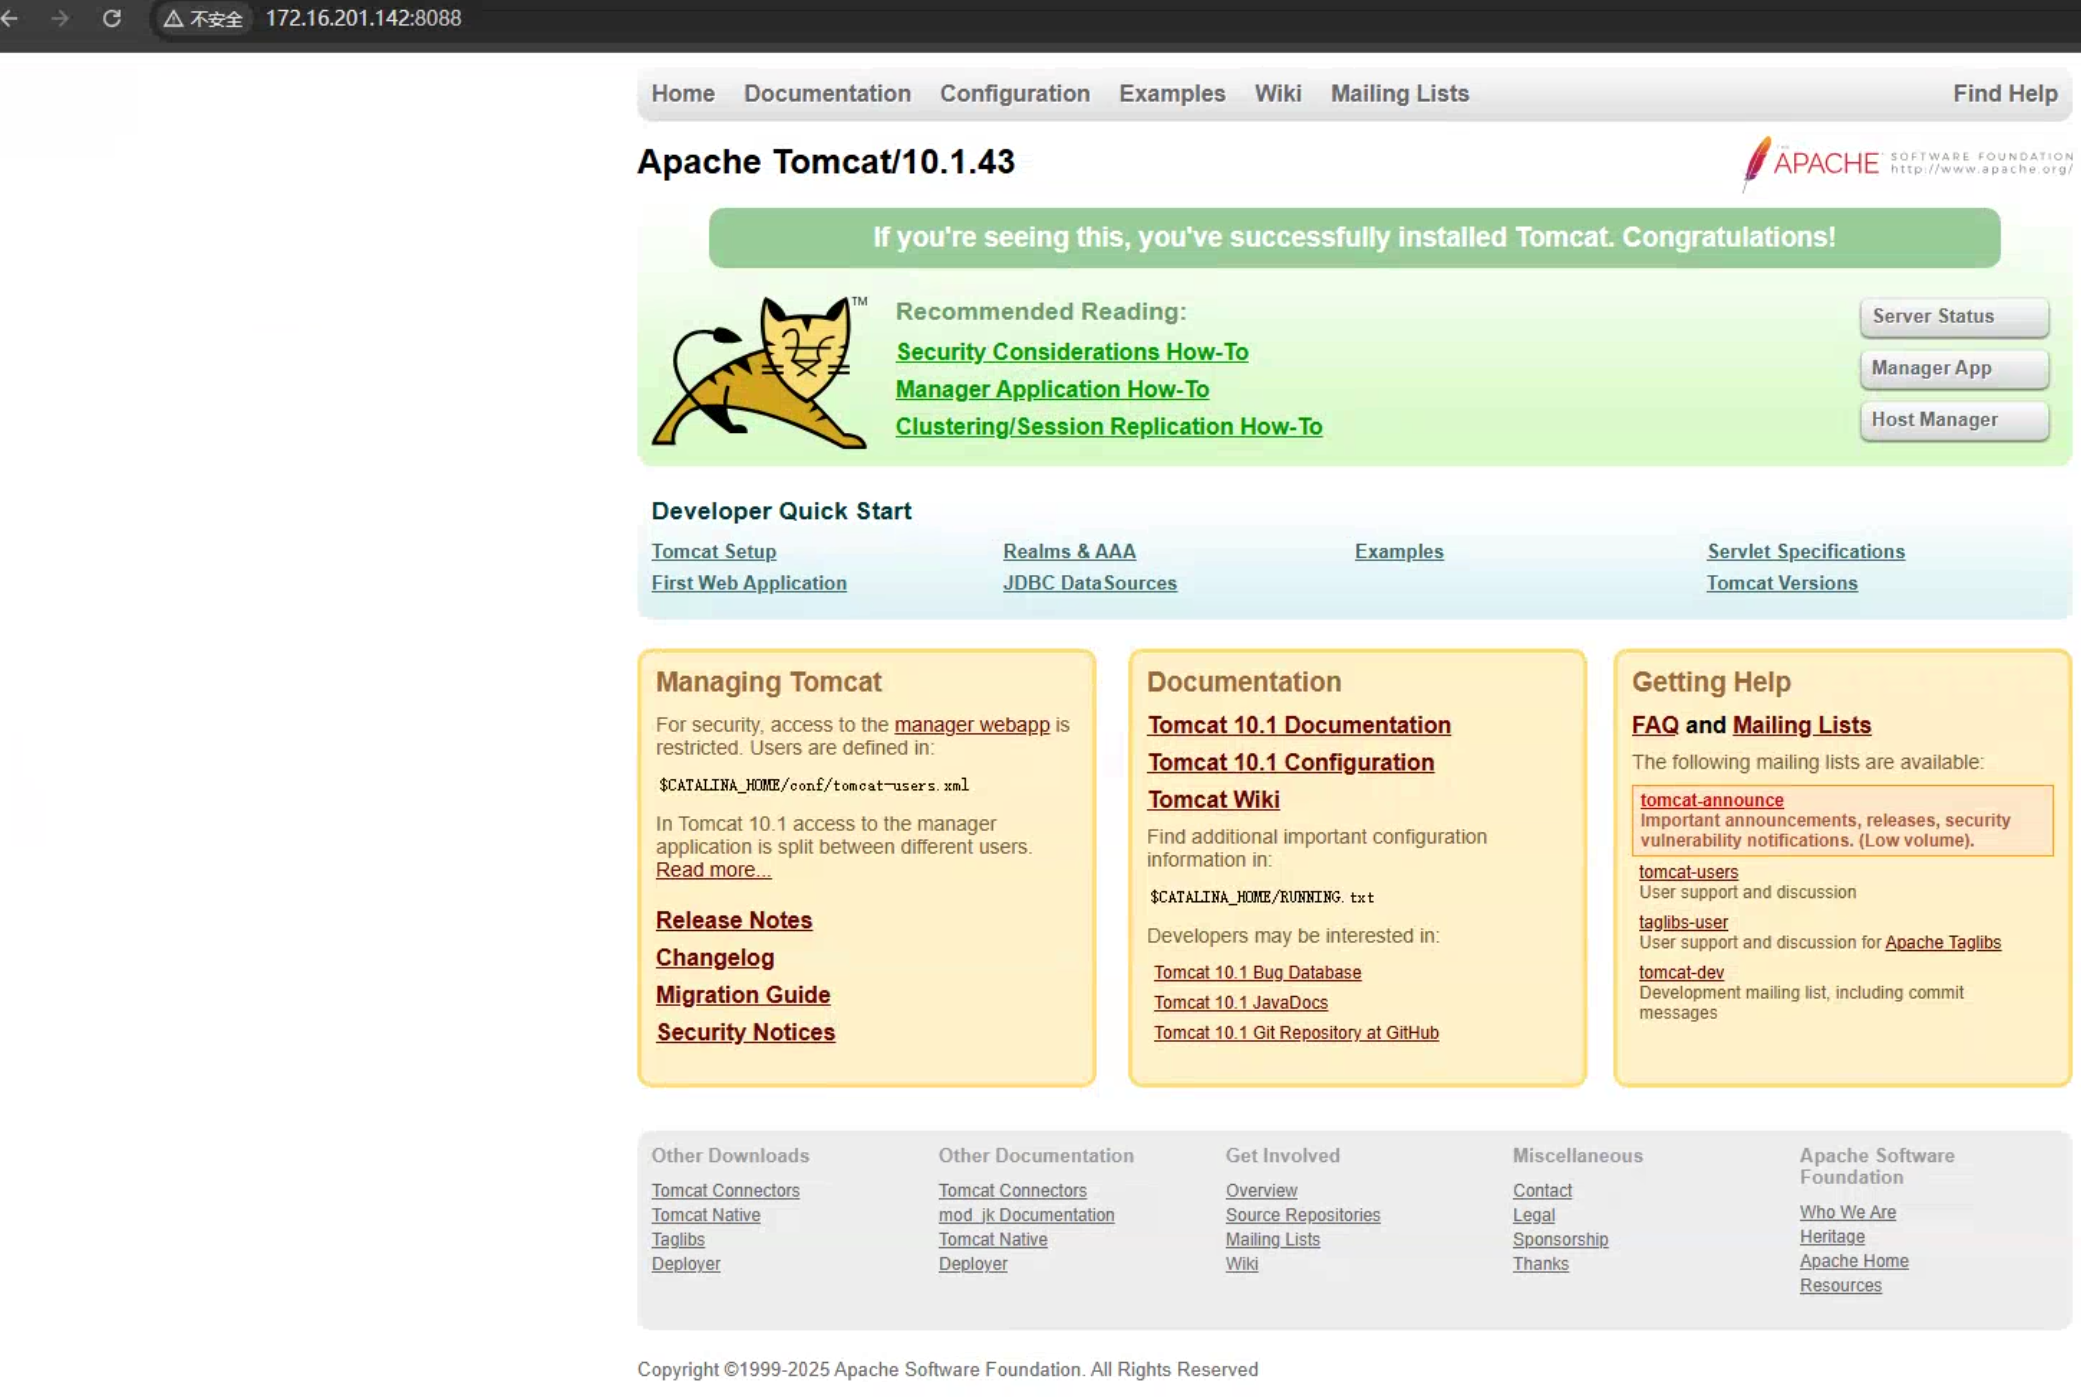The width and height of the screenshot is (2081, 1397).
Task: Click the not-secure warning icon
Action: click(x=173, y=19)
